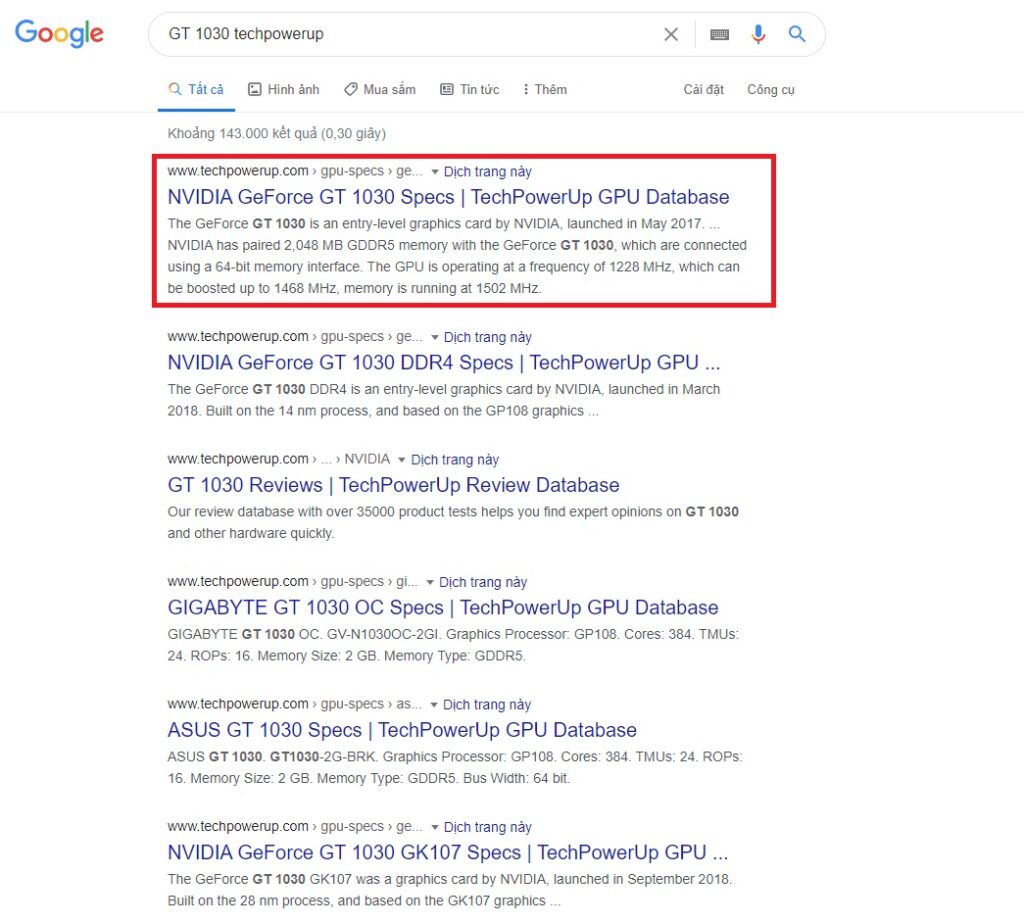Click the magnifier search button

tap(796, 33)
